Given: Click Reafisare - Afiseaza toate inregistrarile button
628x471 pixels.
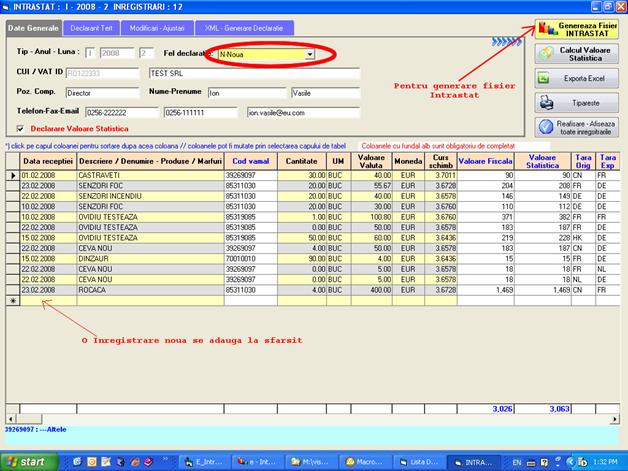Looking at the screenshot, I should tap(577, 127).
